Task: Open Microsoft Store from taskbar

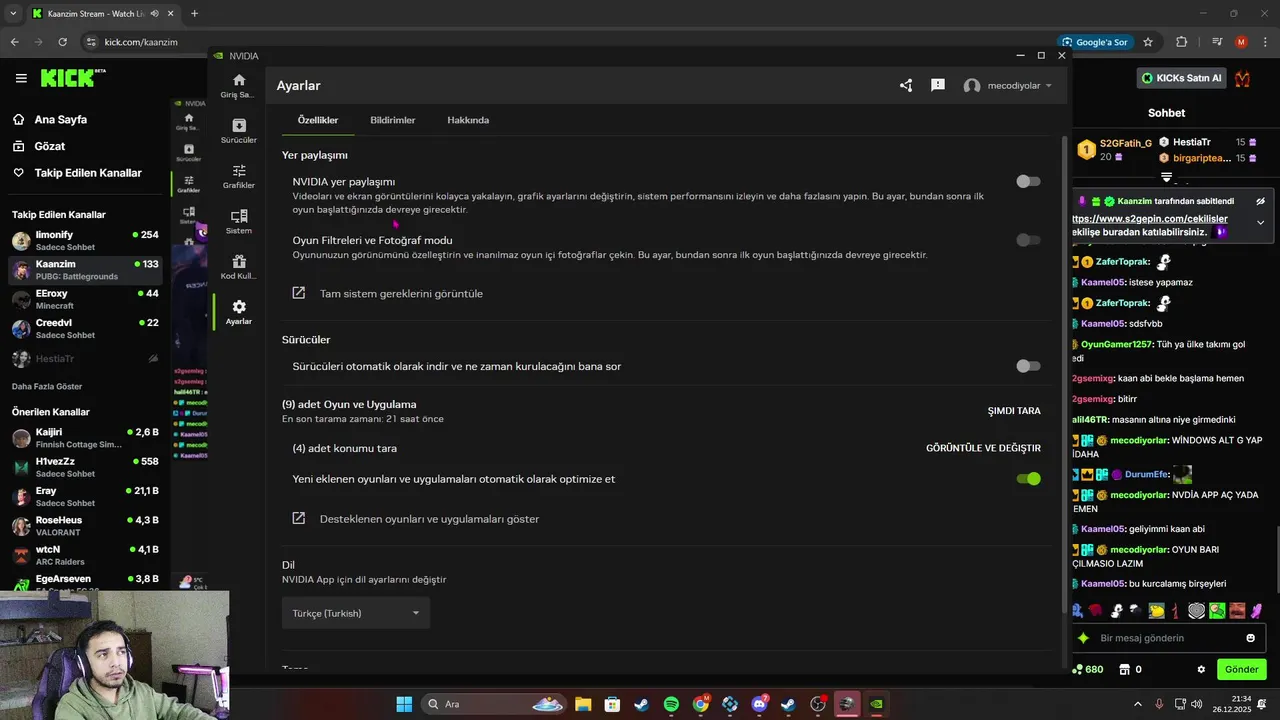Action: point(612,704)
